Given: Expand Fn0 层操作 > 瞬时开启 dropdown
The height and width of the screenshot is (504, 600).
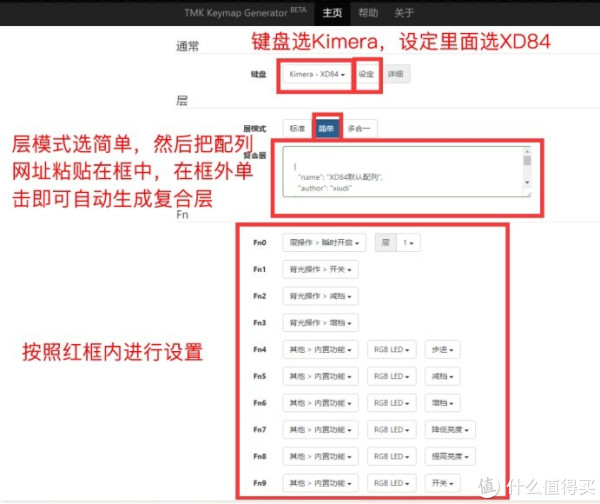Looking at the screenshot, I should (321, 242).
